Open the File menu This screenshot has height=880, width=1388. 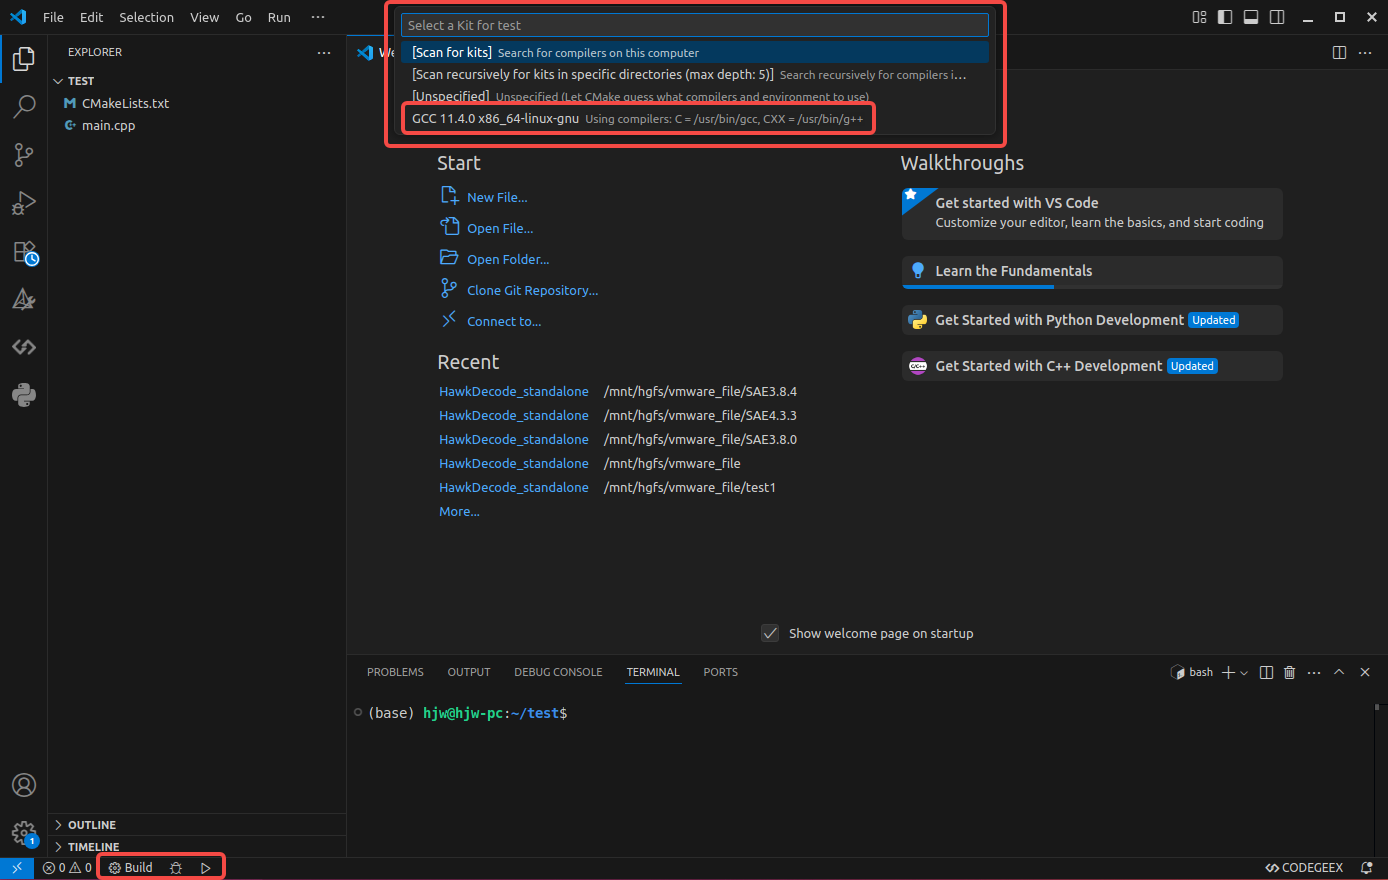click(53, 17)
